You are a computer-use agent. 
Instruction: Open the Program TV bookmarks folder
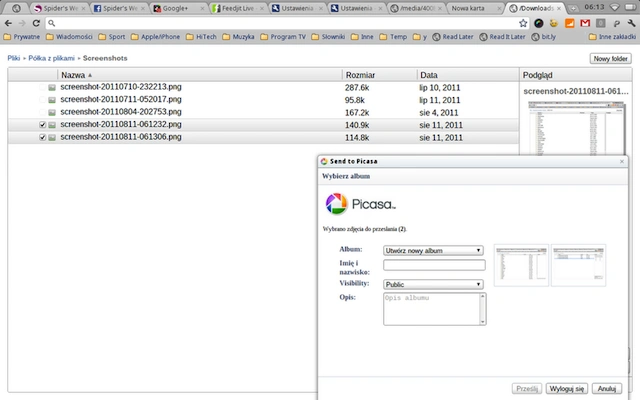(x=283, y=37)
